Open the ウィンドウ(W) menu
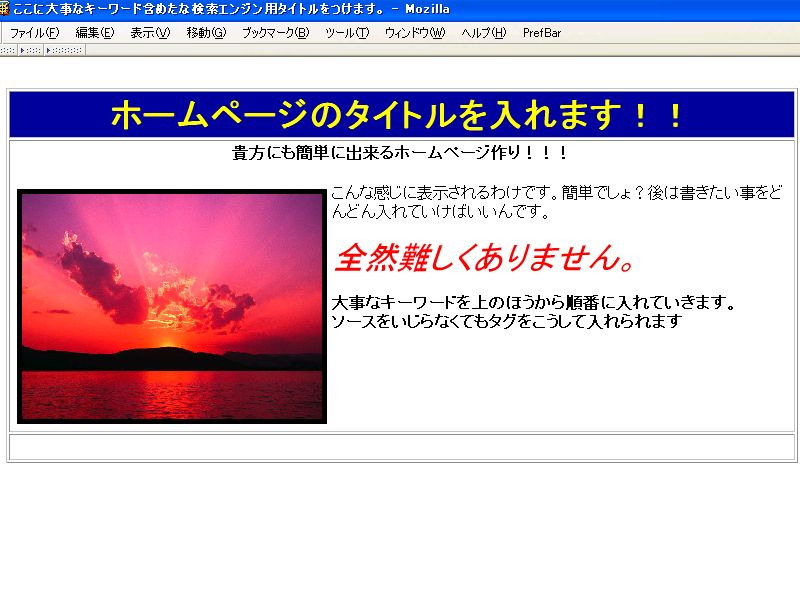 (x=415, y=33)
